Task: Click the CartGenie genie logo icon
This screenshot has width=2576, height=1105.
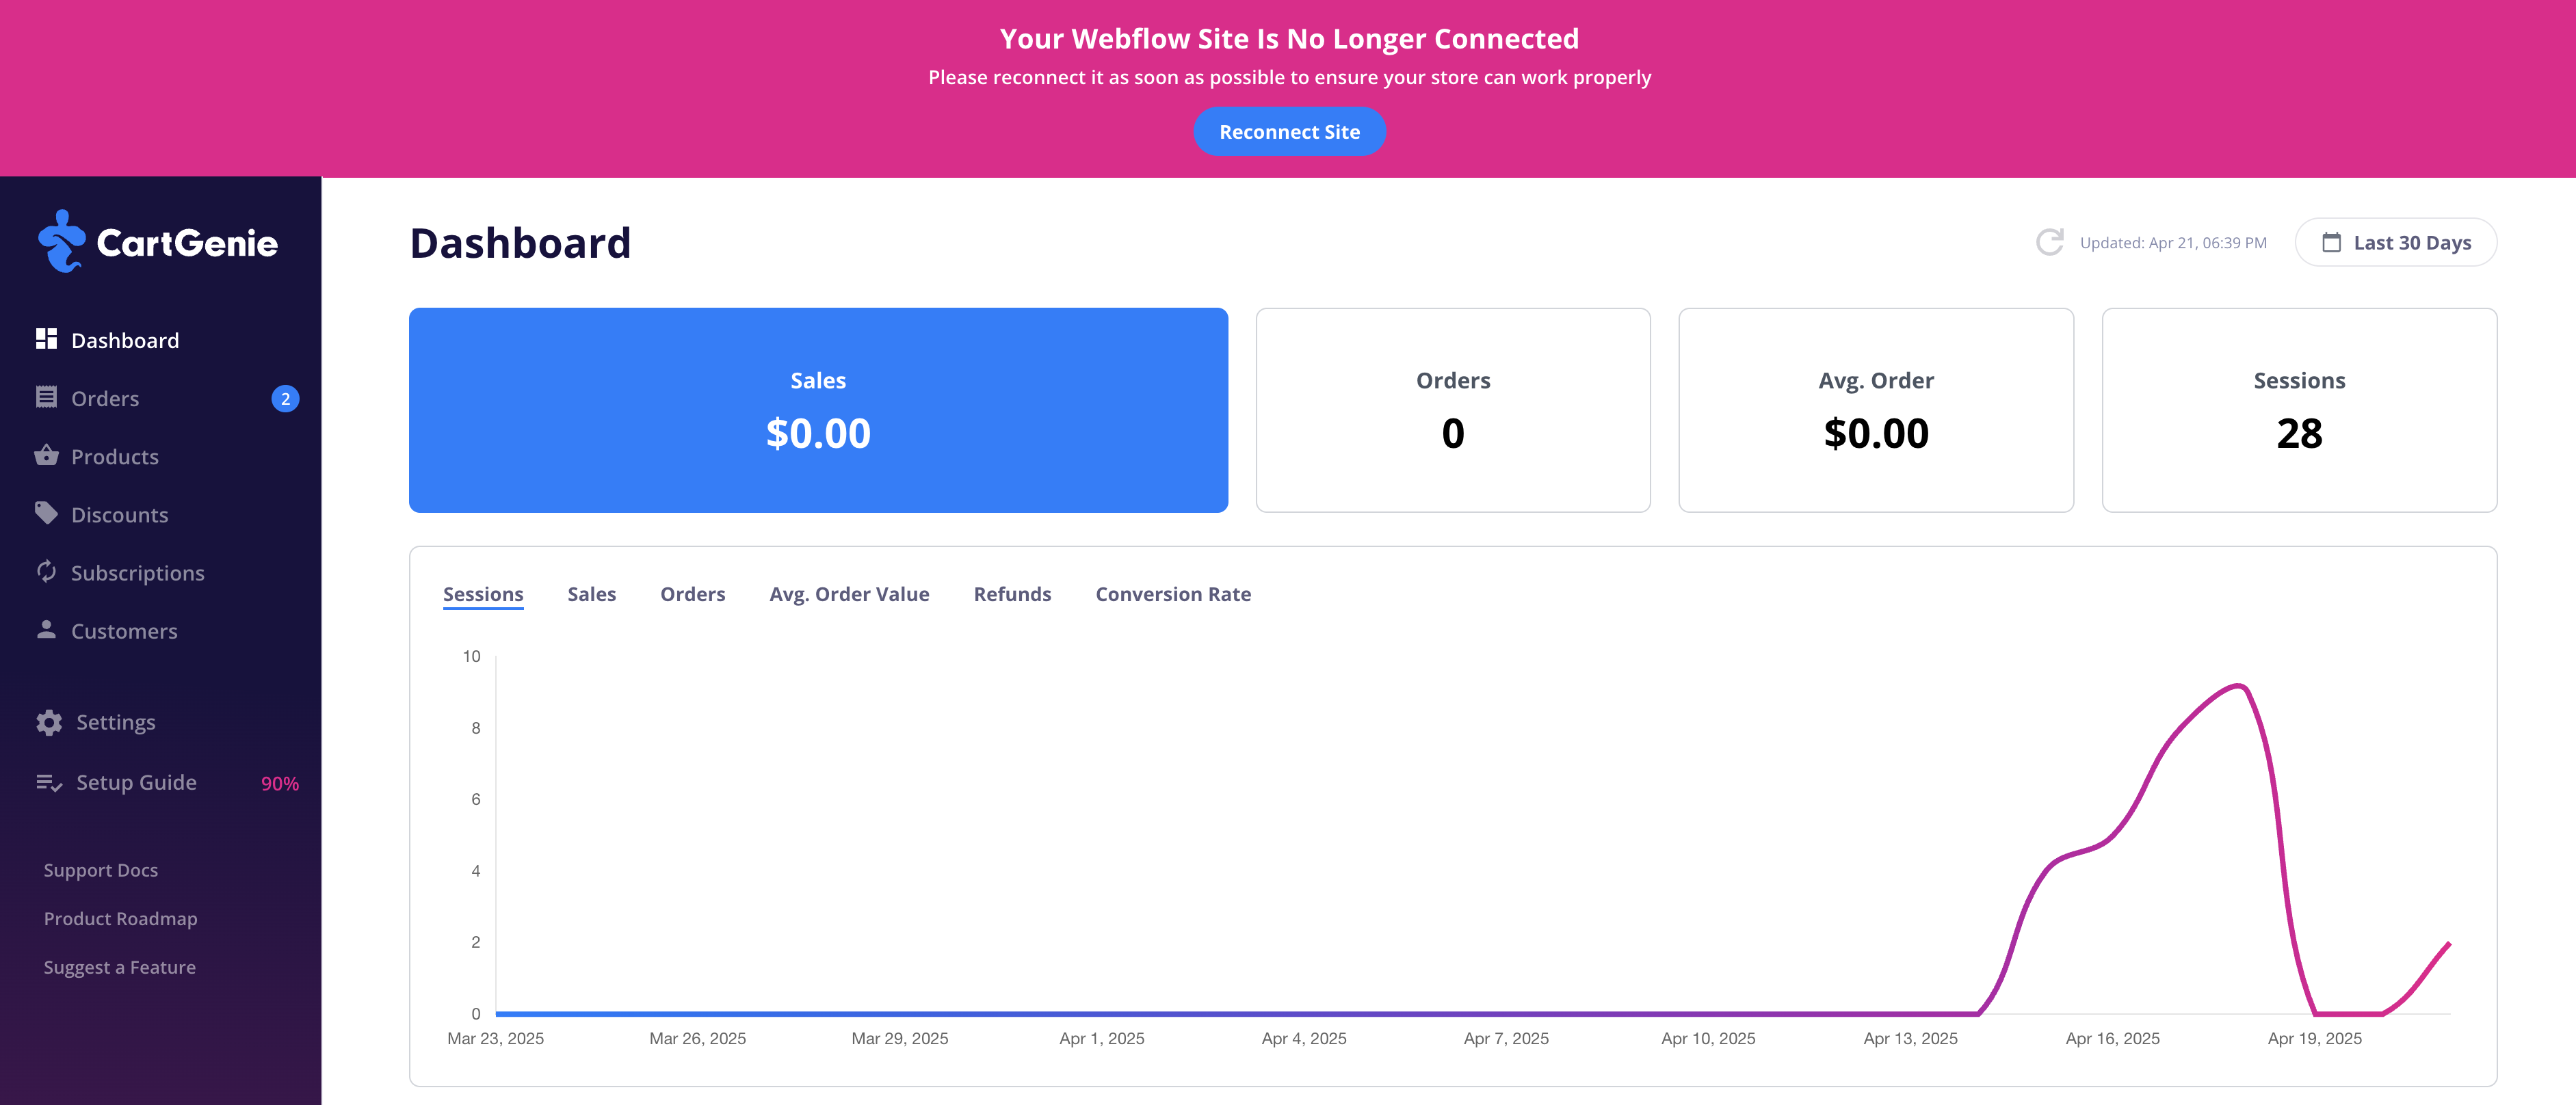Action: point(62,241)
